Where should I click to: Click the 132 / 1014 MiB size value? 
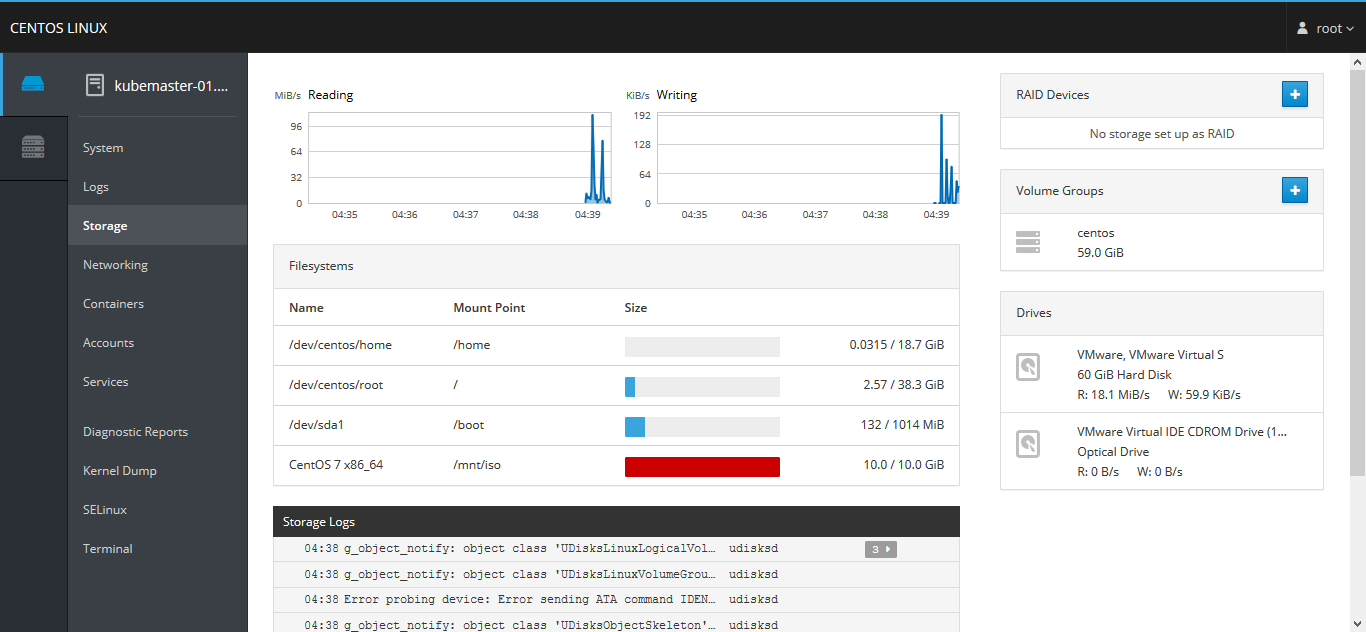(x=902, y=425)
